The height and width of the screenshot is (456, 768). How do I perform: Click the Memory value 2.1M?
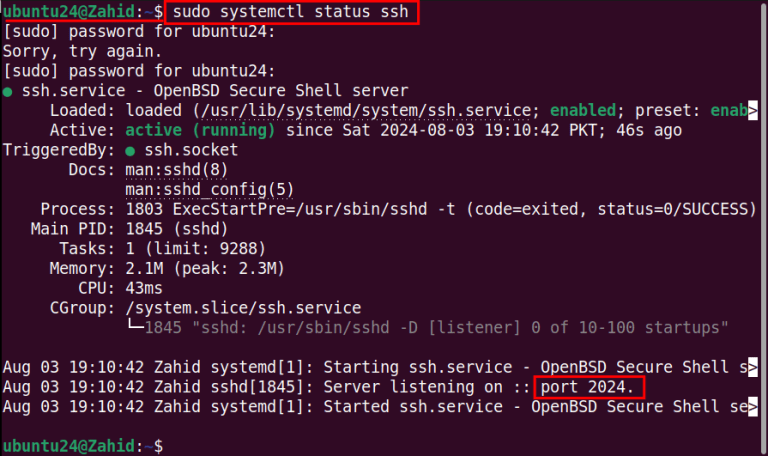(x=143, y=268)
